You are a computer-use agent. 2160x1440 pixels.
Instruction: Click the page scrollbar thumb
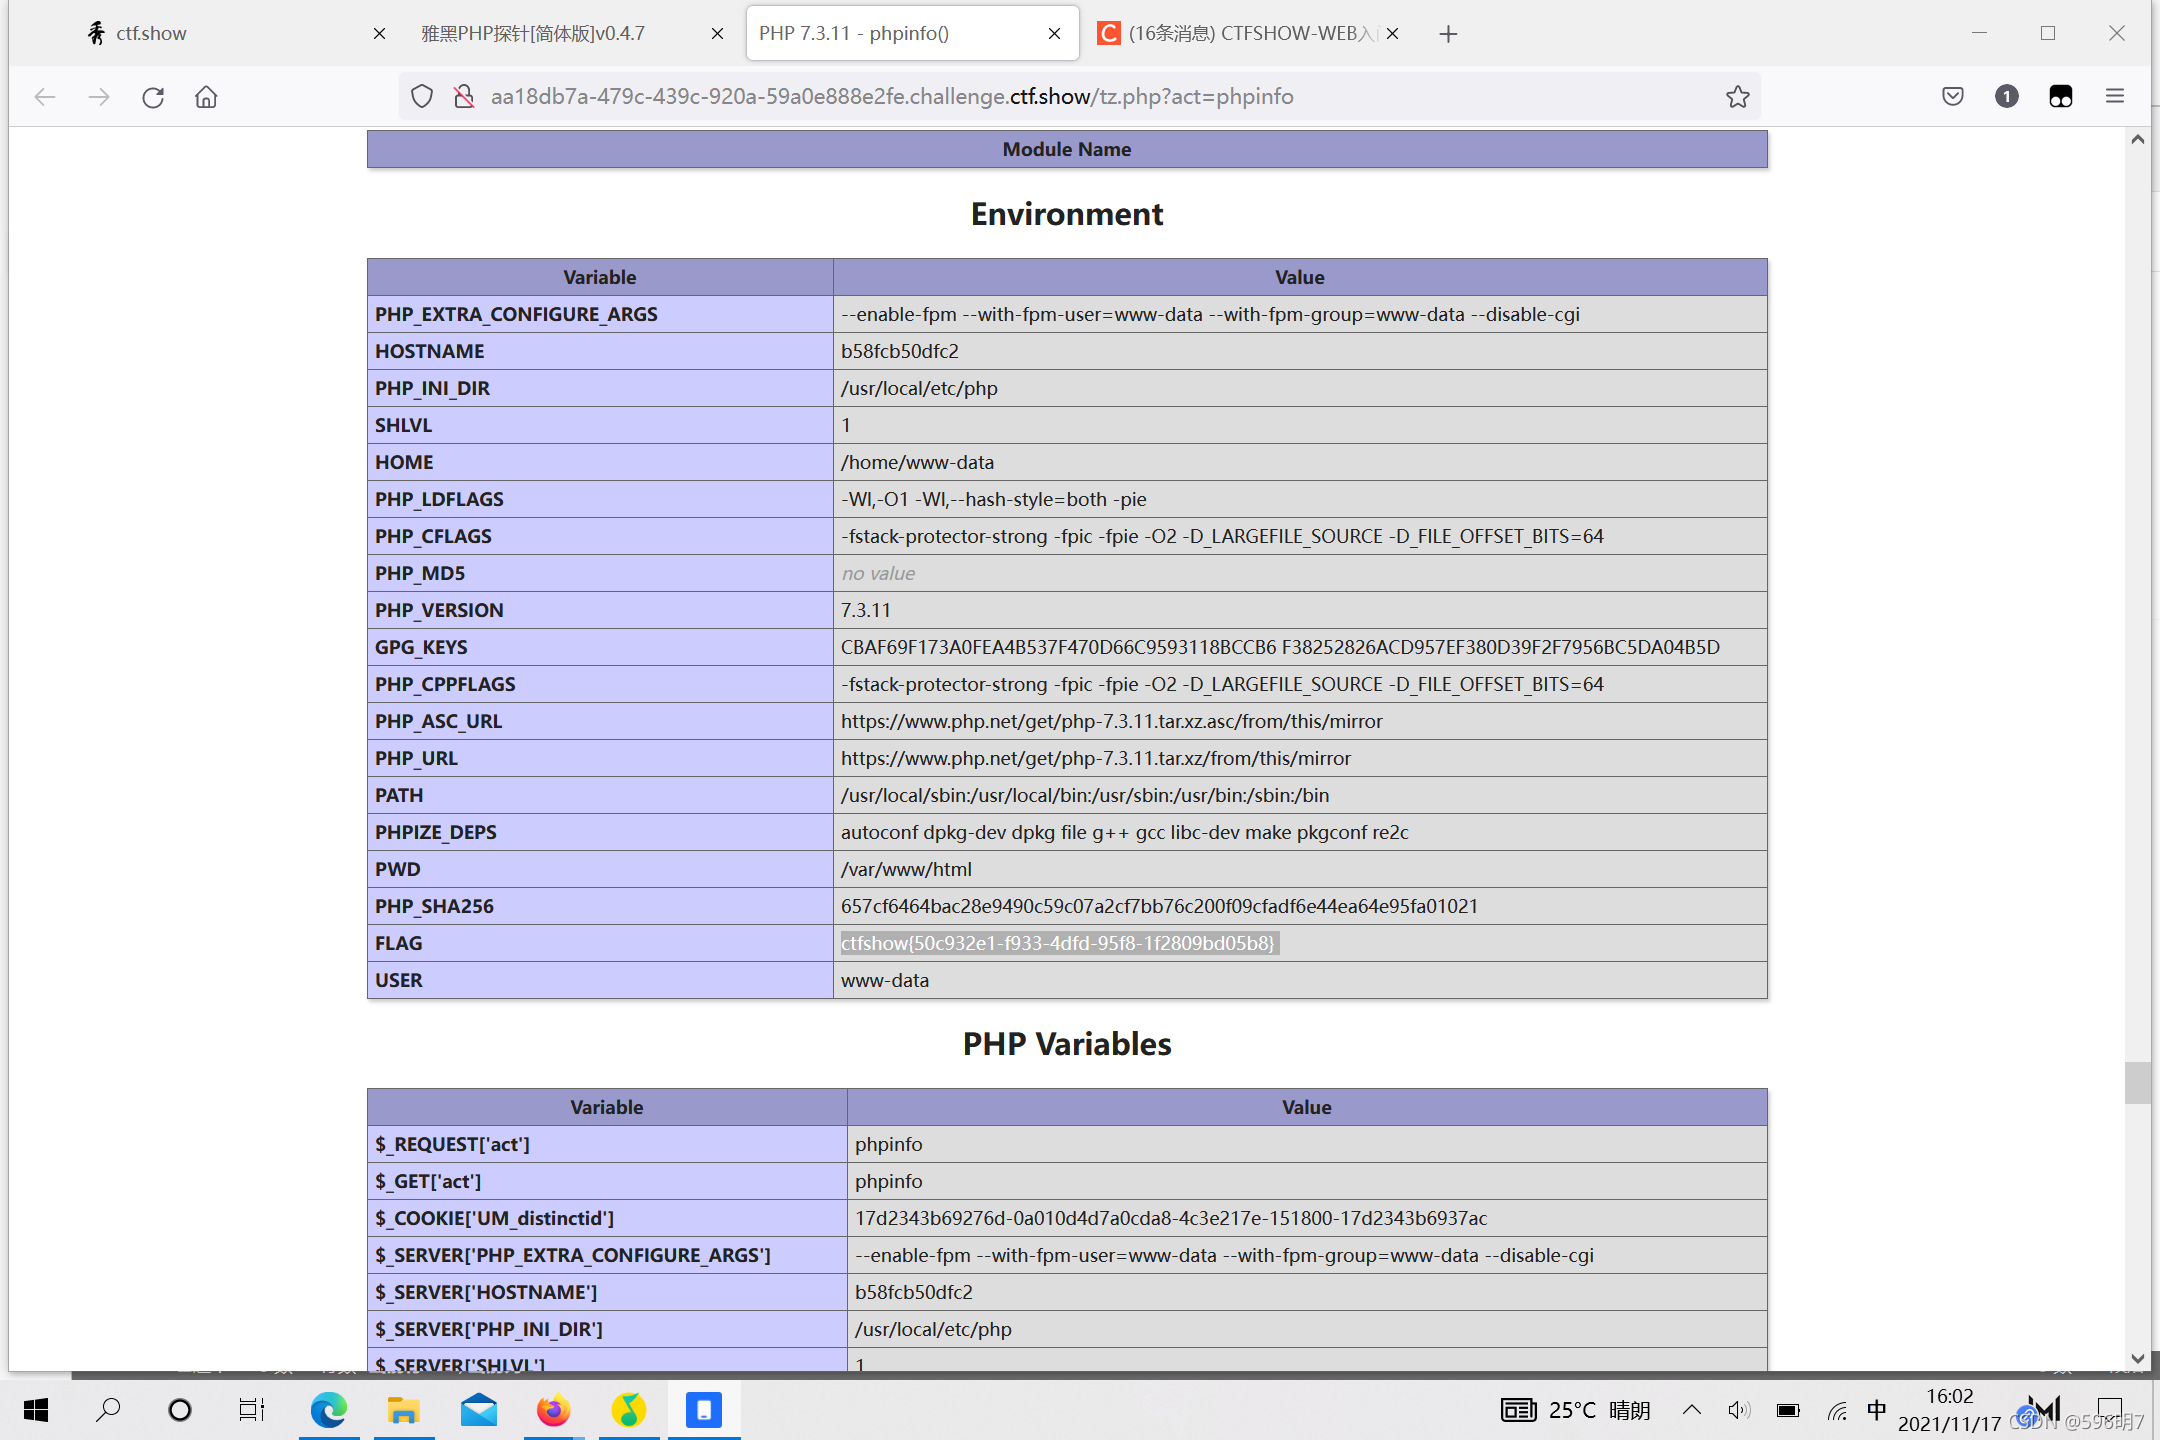2138,1083
